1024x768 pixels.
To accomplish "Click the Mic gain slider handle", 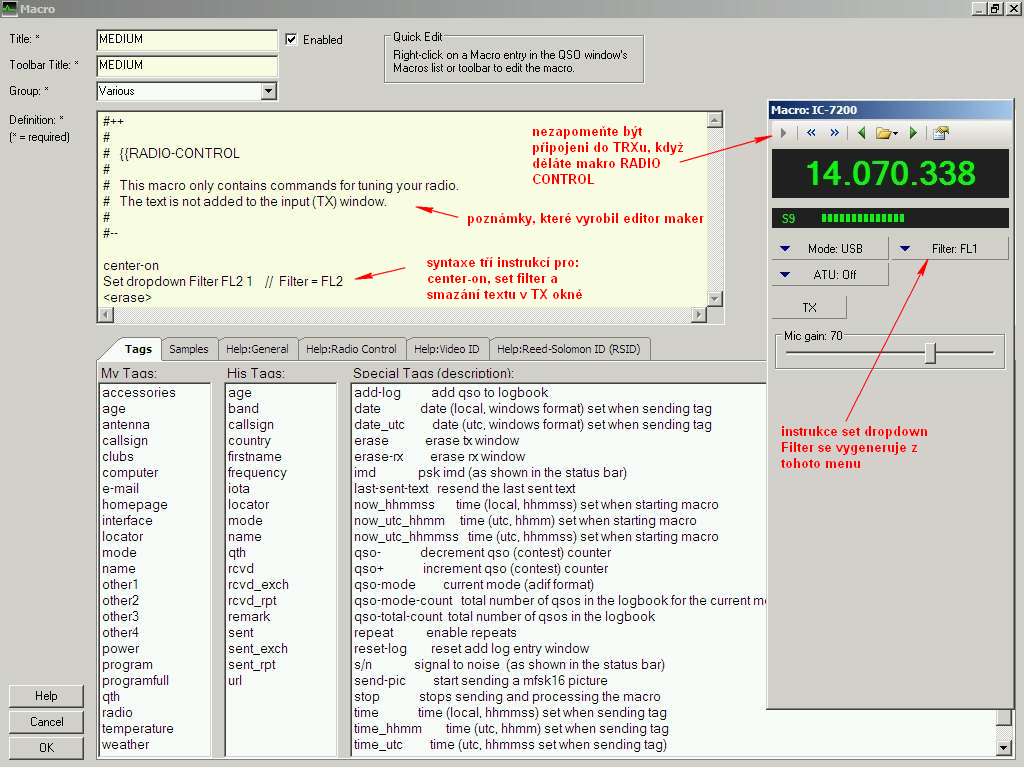I will 930,353.
